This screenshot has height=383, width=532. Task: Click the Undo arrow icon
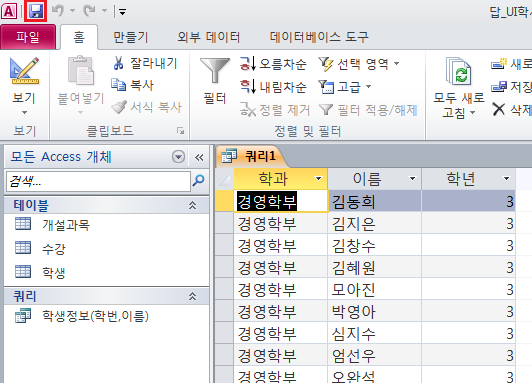tap(58, 11)
